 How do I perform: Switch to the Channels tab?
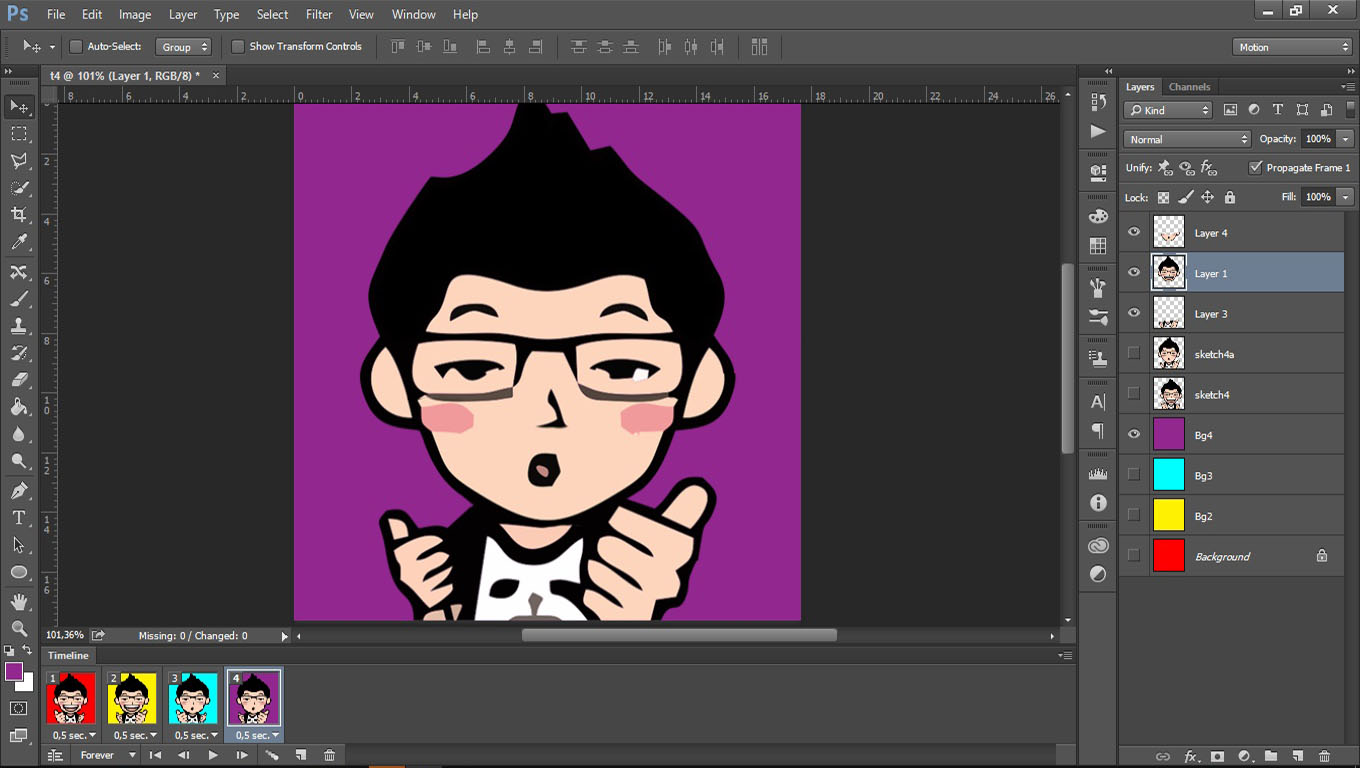(1189, 86)
